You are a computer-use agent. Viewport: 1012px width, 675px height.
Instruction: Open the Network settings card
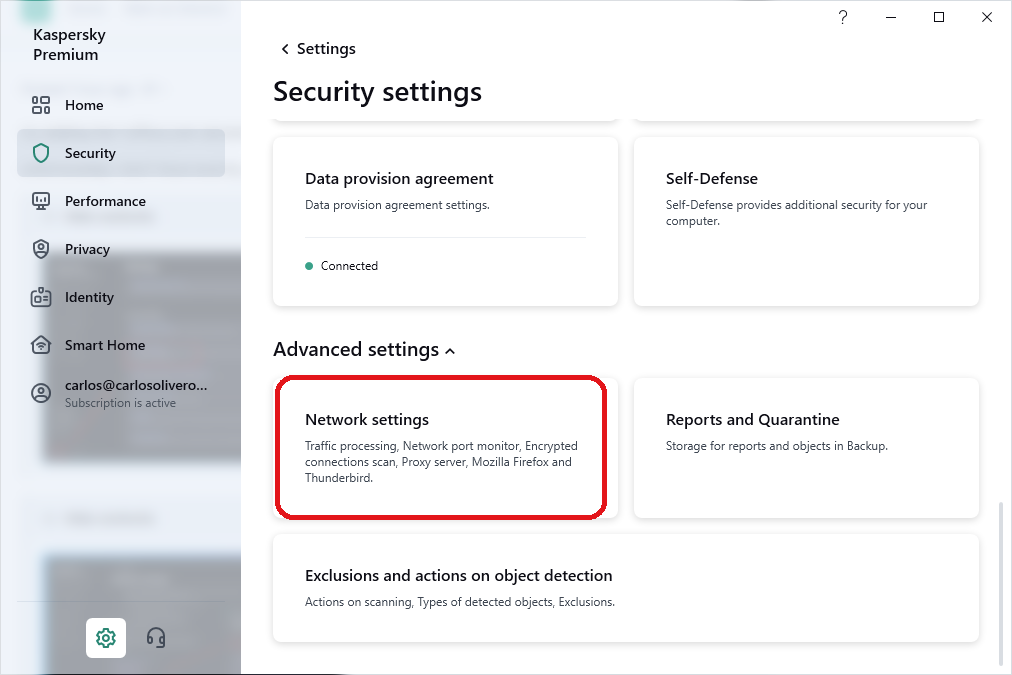click(440, 447)
